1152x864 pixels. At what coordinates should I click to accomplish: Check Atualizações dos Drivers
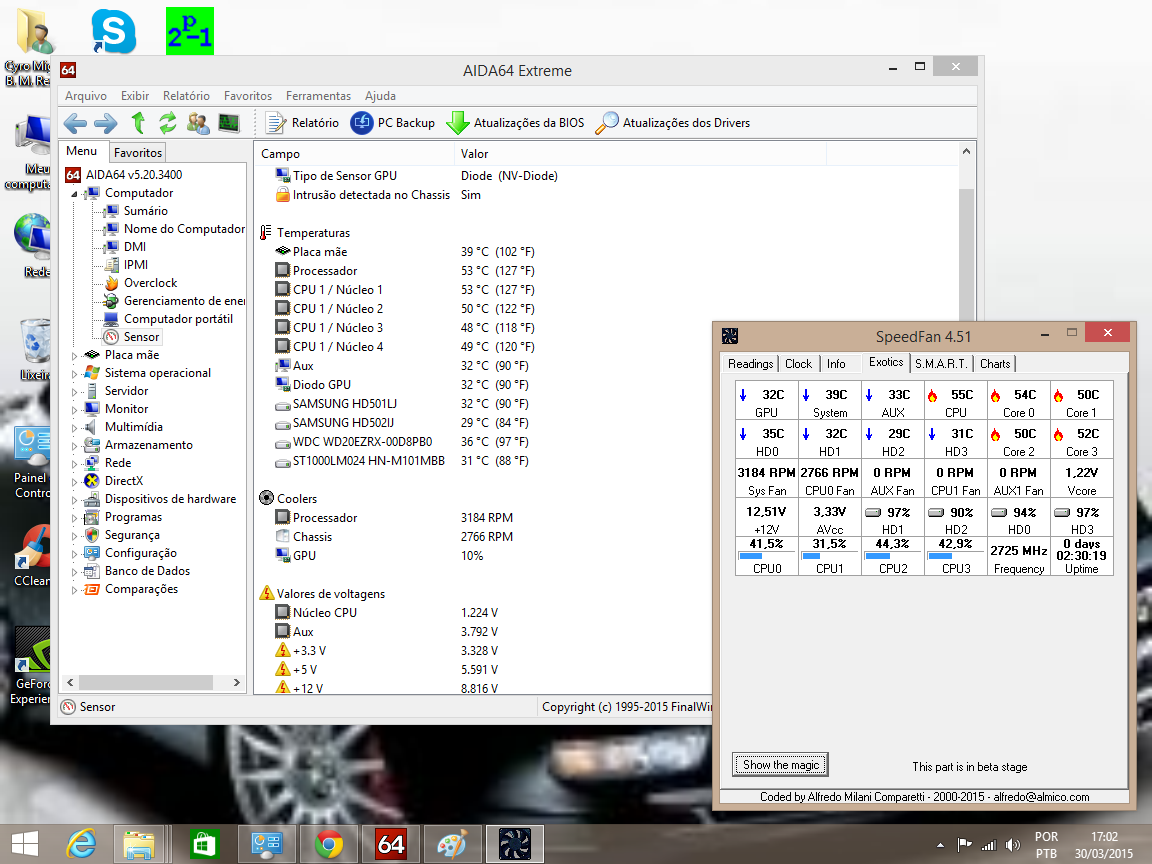pyautogui.click(x=673, y=123)
